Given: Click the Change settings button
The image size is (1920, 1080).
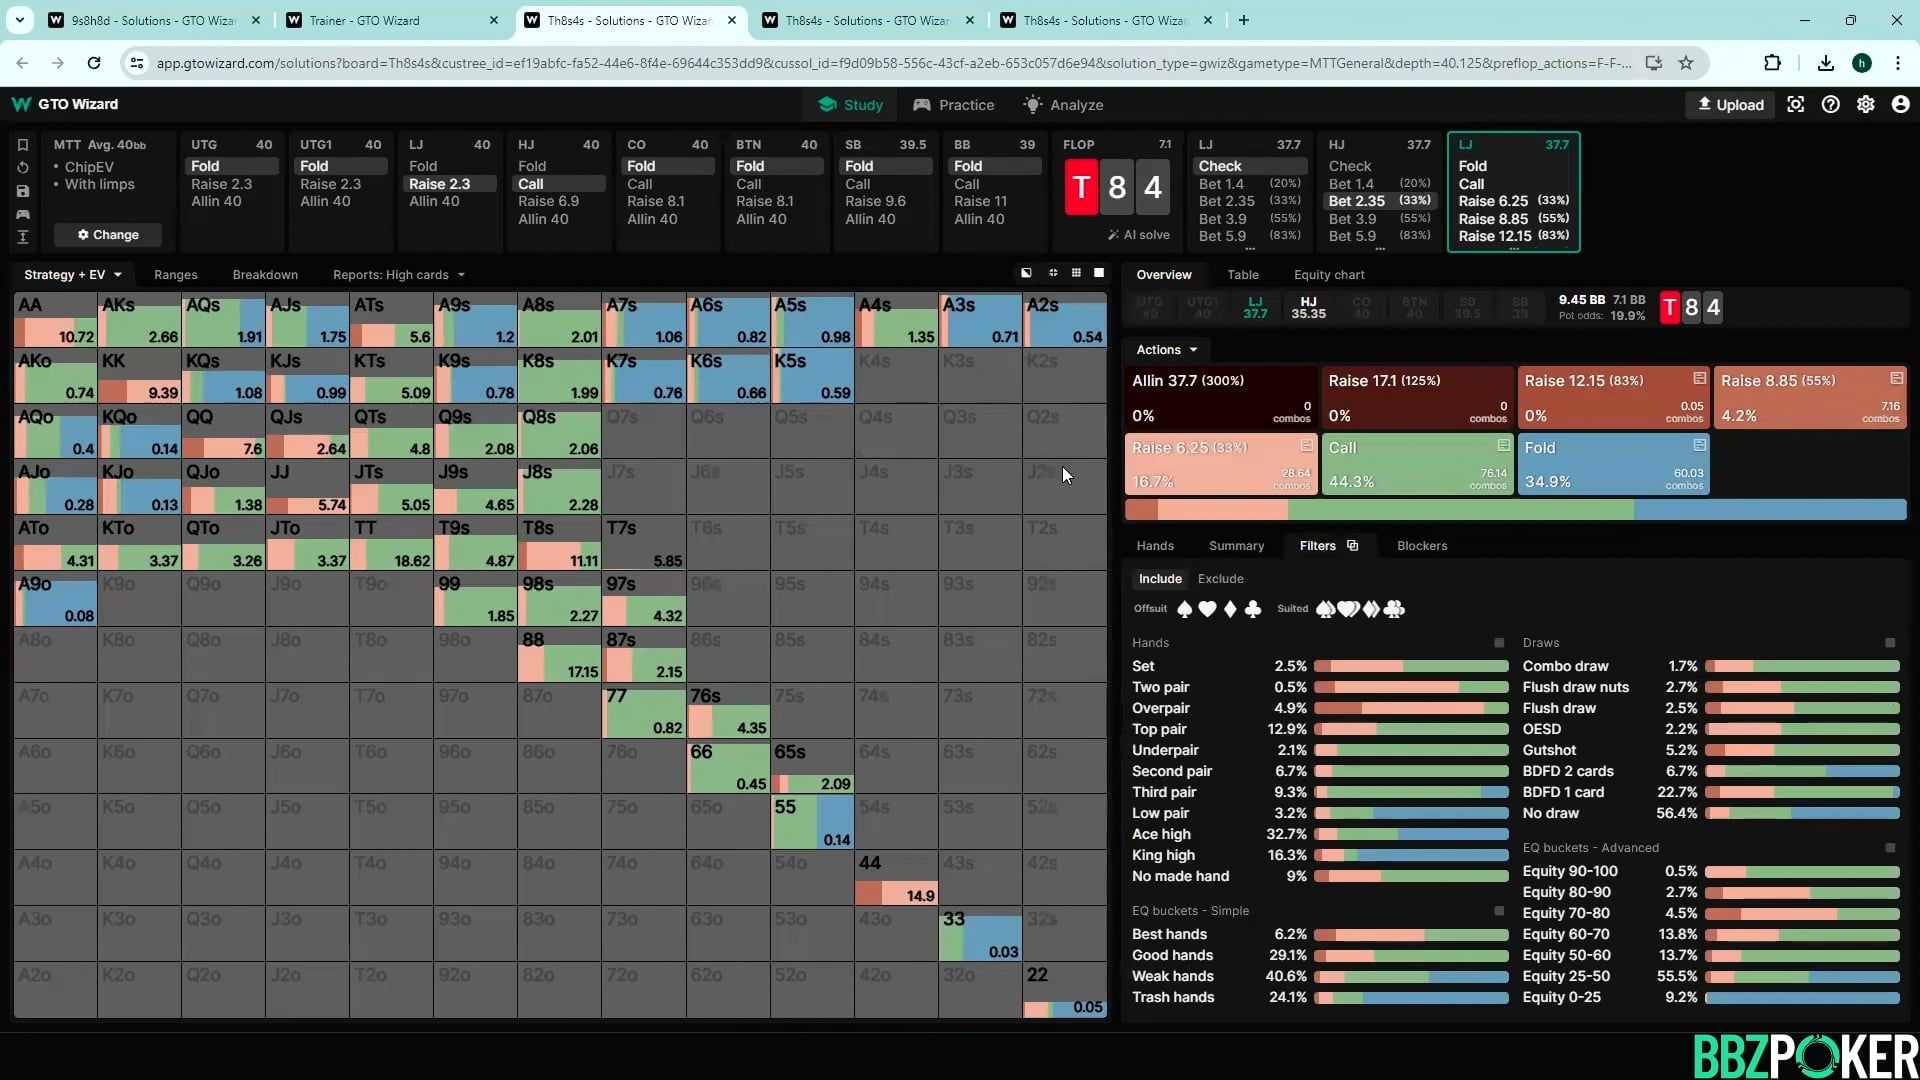Looking at the screenshot, I should 108,235.
